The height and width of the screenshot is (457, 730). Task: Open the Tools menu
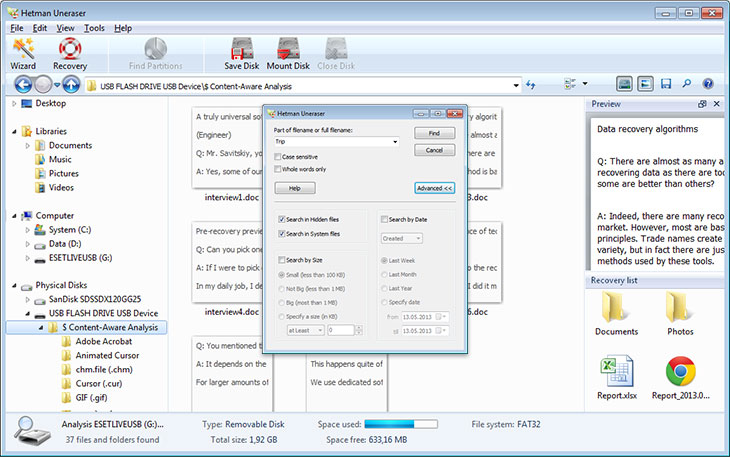94,28
